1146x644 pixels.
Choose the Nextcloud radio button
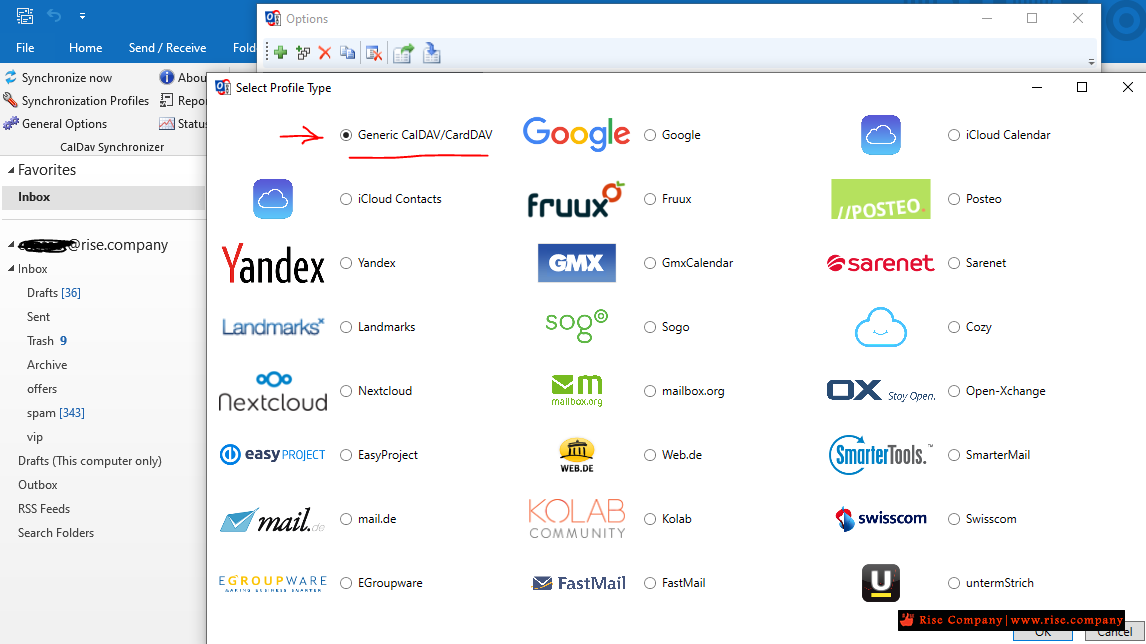pos(346,391)
